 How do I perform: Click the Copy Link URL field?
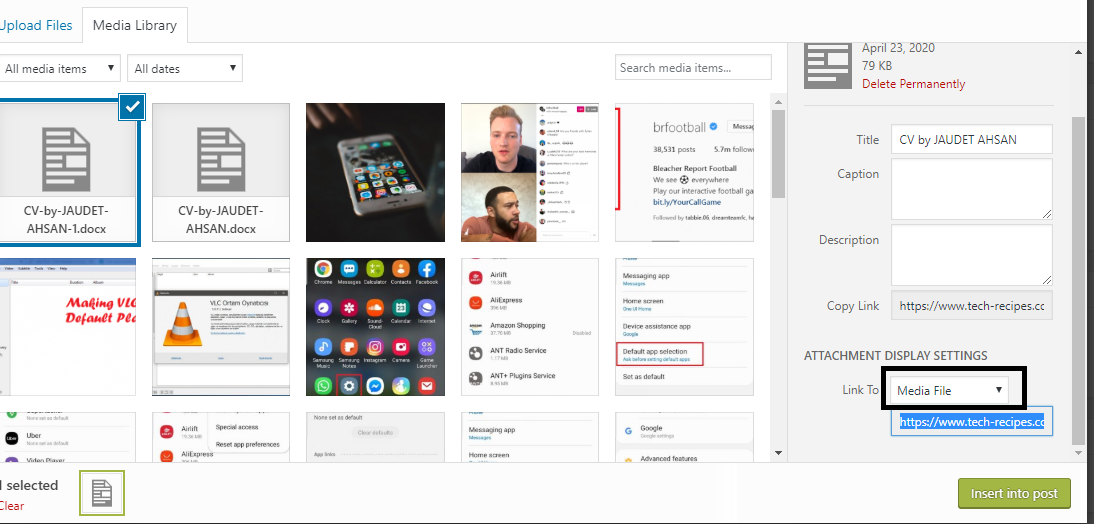point(971,306)
